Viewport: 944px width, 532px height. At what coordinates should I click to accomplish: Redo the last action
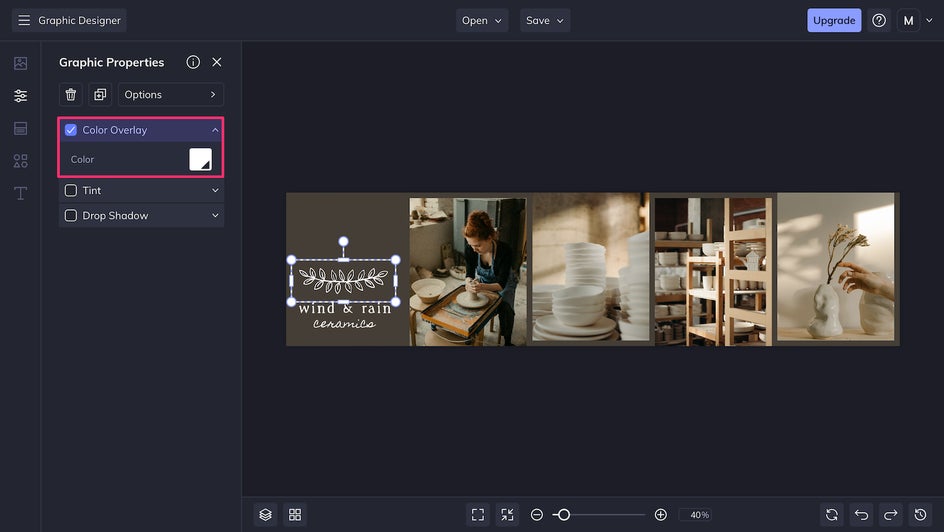coord(891,515)
